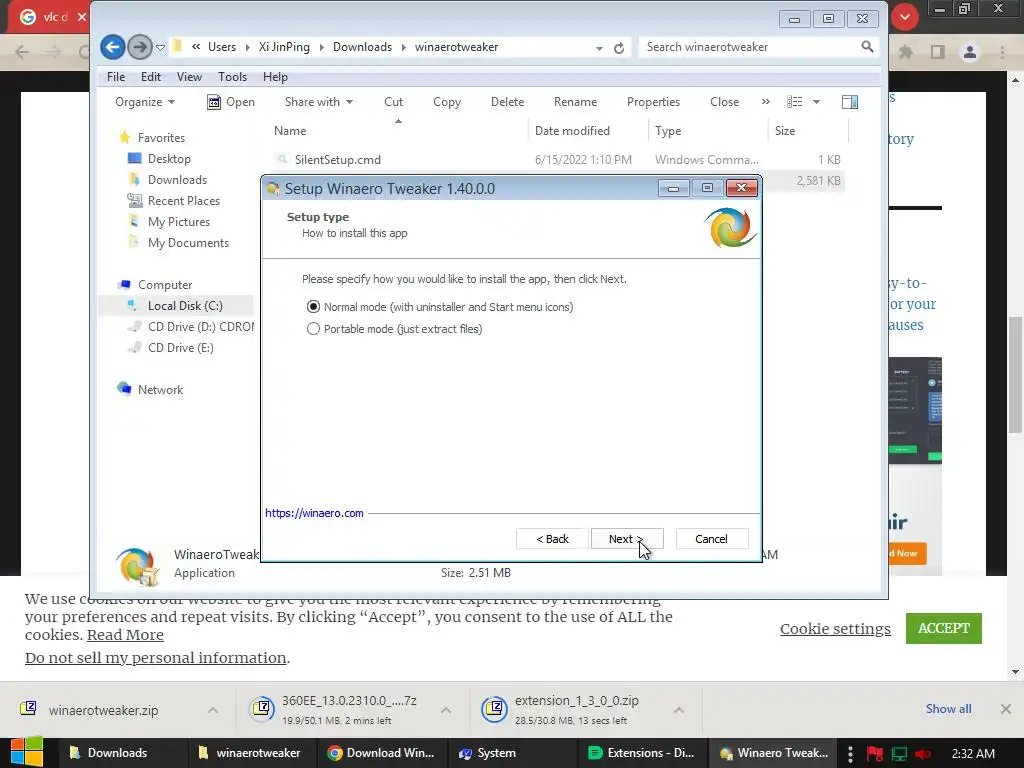Expand winaerotweaker.zip download options
The height and width of the screenshot is (768, 1024).
213,710
